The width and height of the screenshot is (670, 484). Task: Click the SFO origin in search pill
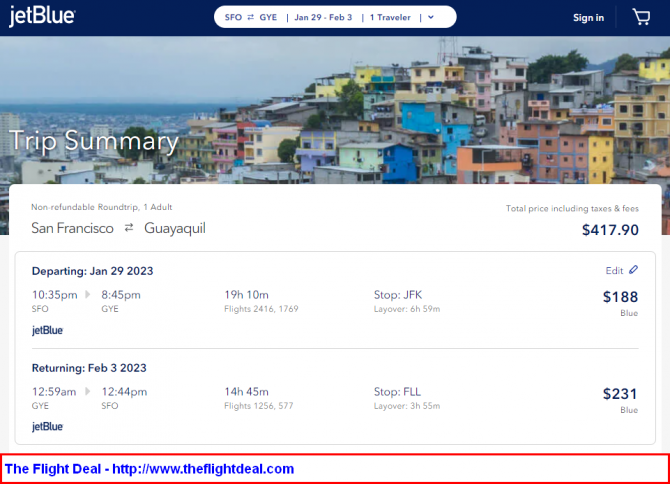[x=233, y=17]
